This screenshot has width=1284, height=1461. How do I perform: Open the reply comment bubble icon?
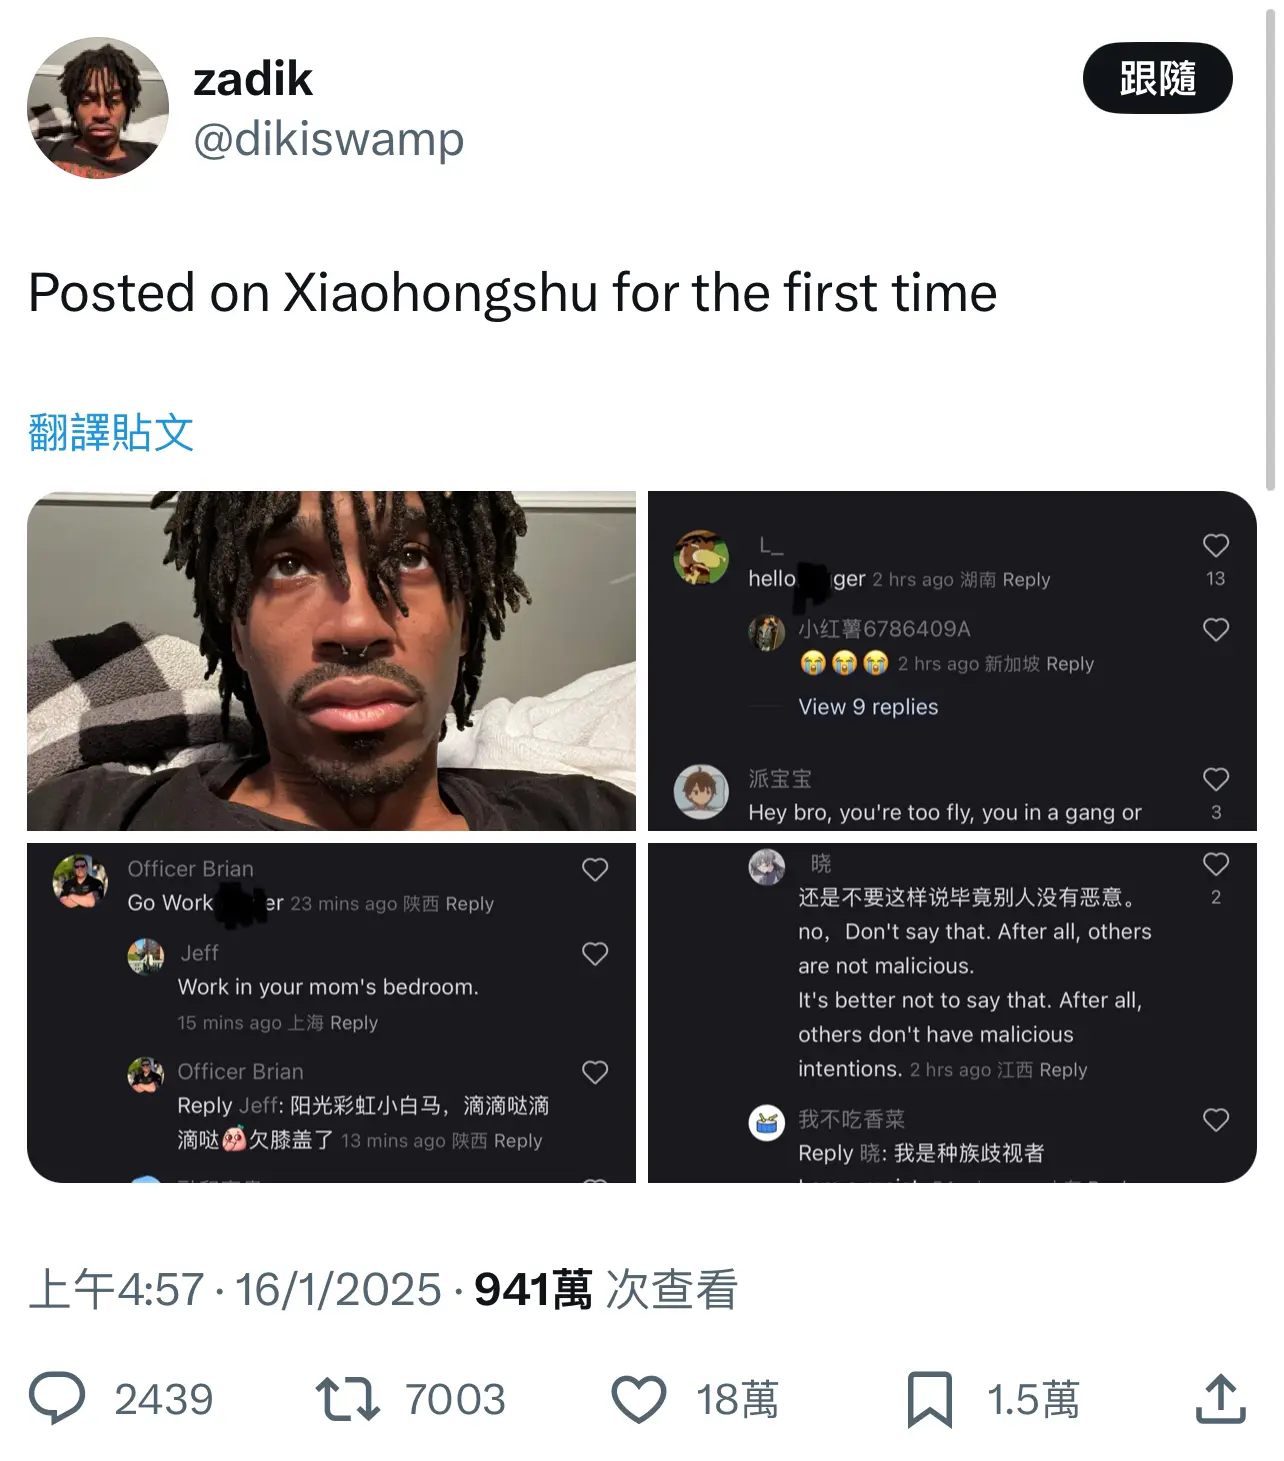[x=57, y=1398]
